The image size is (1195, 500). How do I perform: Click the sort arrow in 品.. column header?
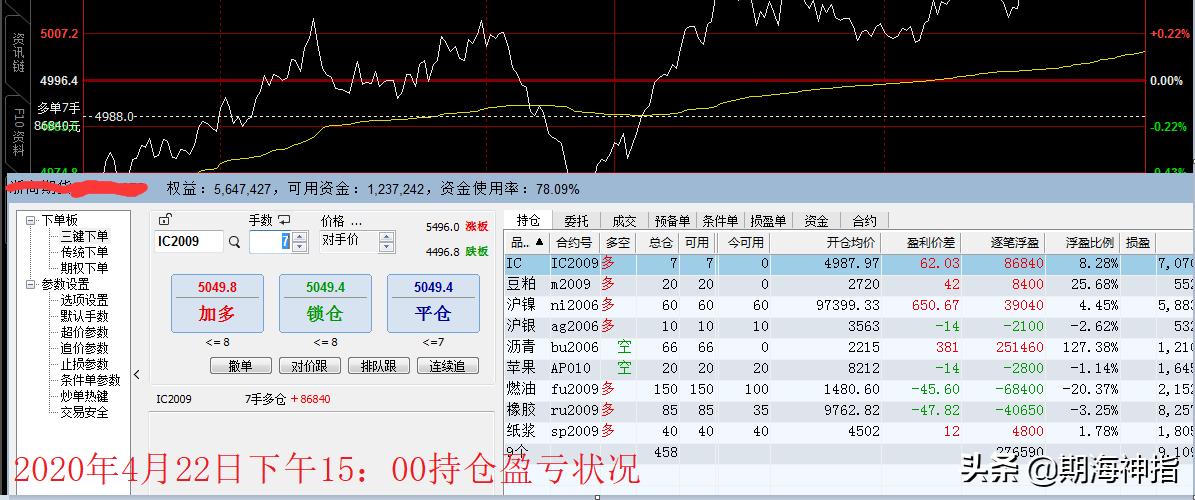540,242
